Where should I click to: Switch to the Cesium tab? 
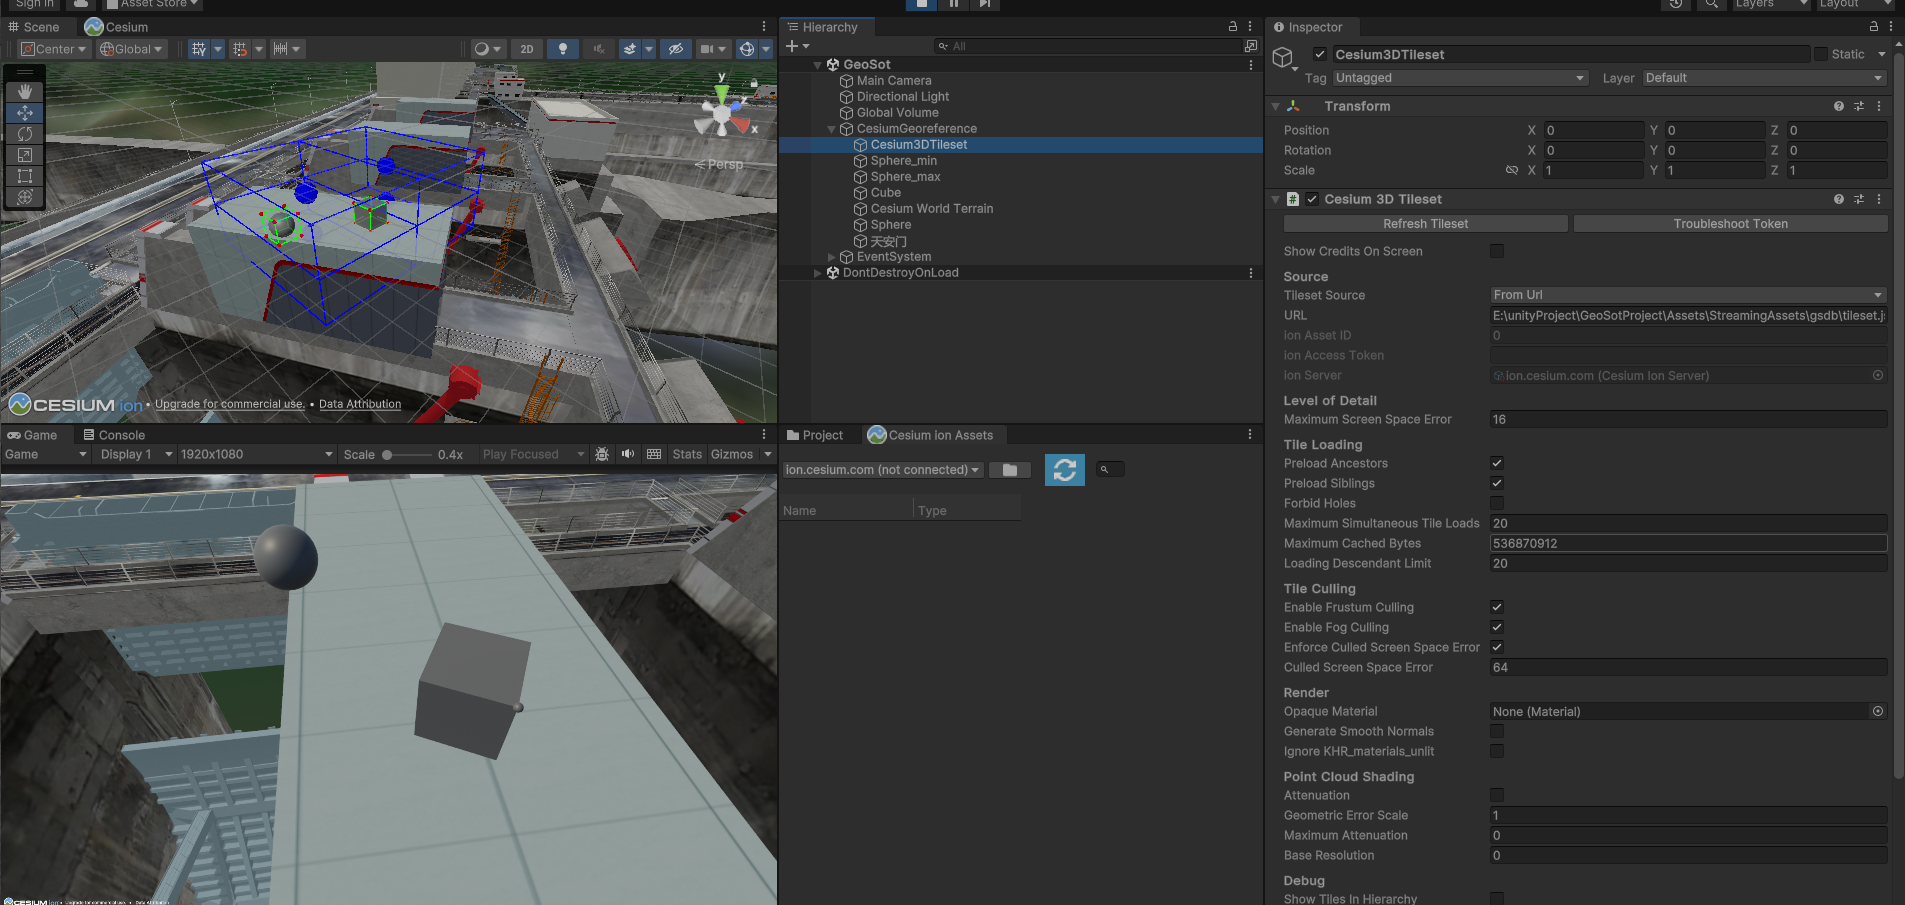pyautogui.click(x=117, y=27)
